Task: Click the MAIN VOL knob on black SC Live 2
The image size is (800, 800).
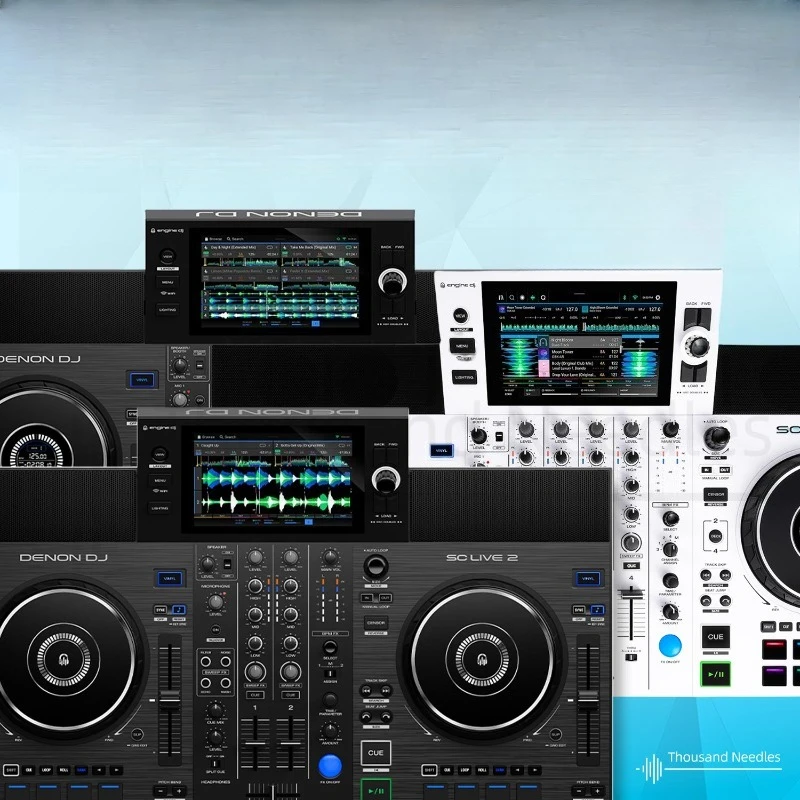Action: pyautogui.click(x=330, y=557)
